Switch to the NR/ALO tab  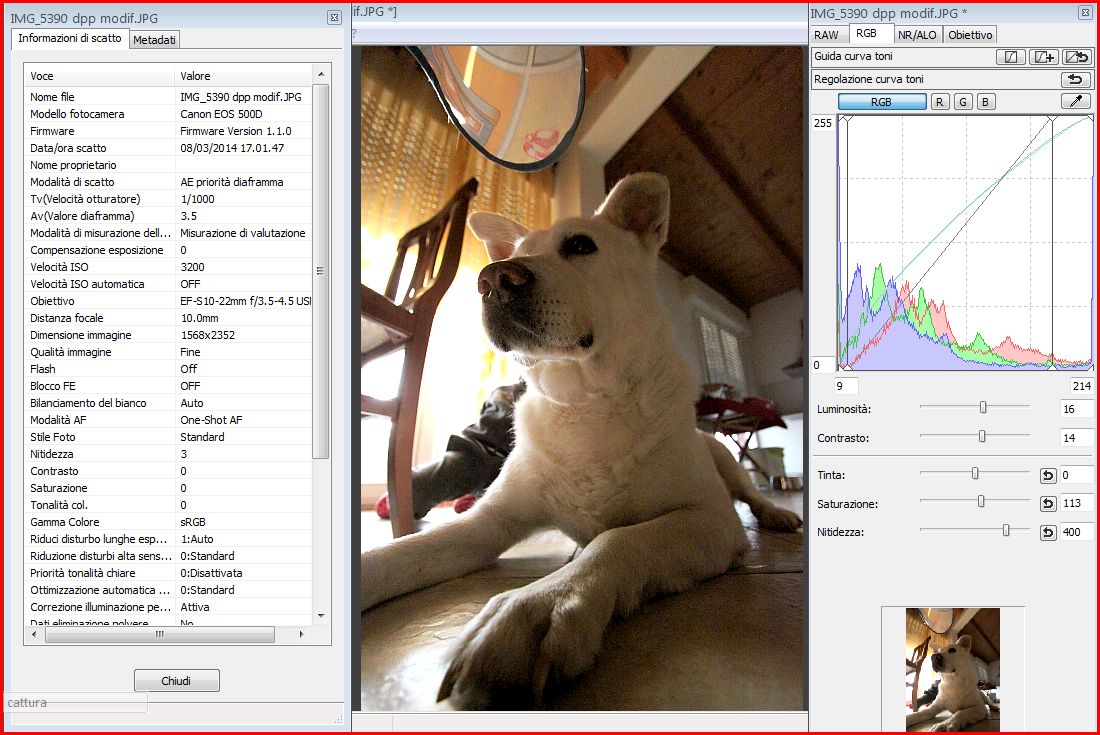(x=917, y=35)
